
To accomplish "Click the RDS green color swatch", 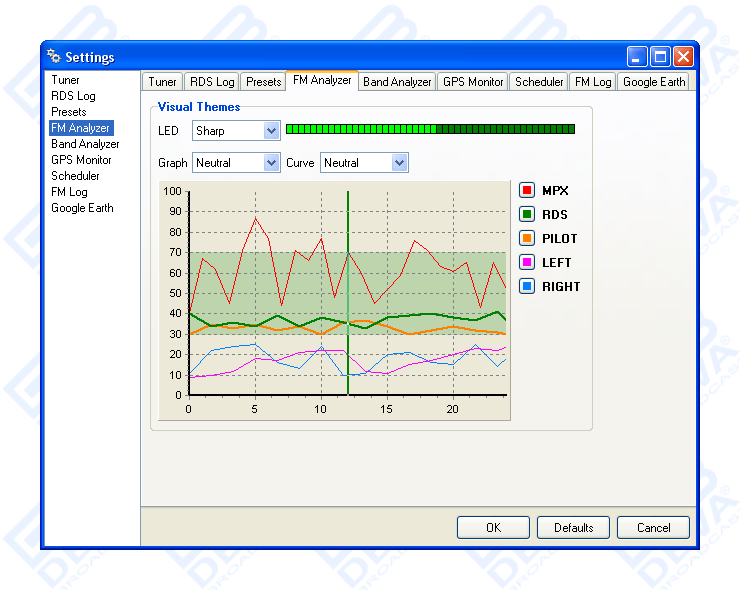I will (x=527, y=214).
